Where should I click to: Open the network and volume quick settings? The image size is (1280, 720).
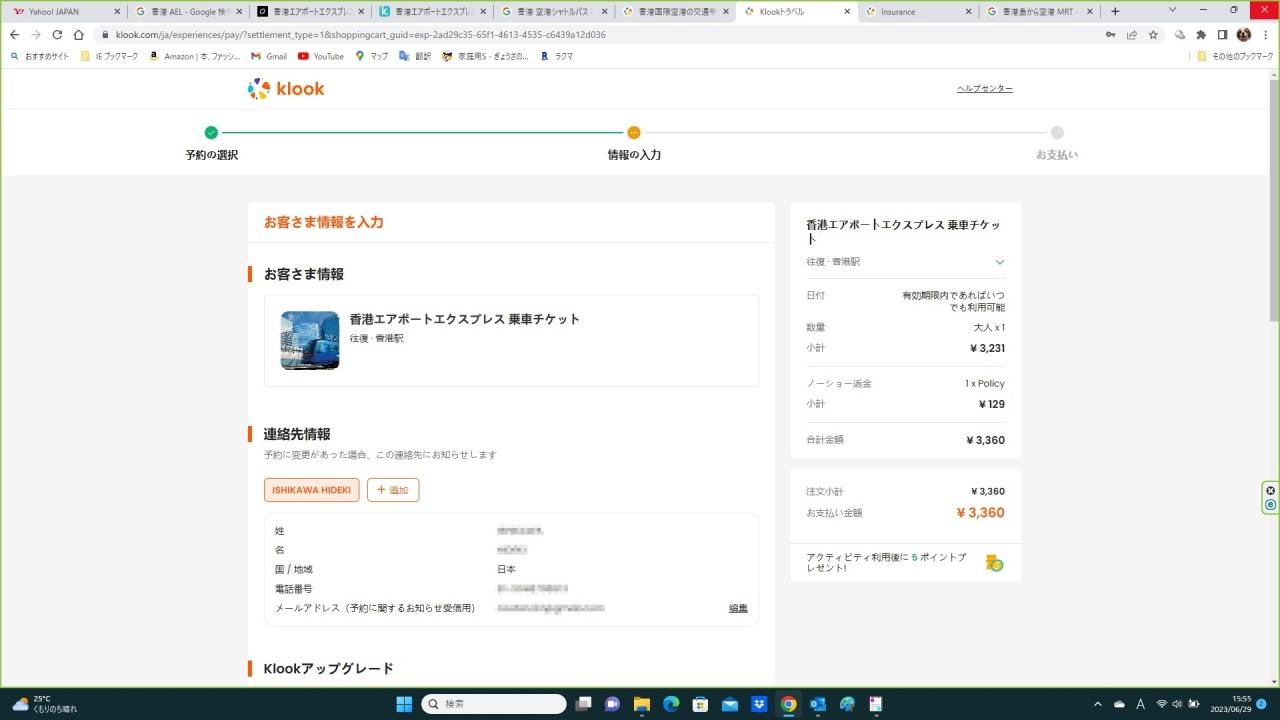coord(1177,704)
